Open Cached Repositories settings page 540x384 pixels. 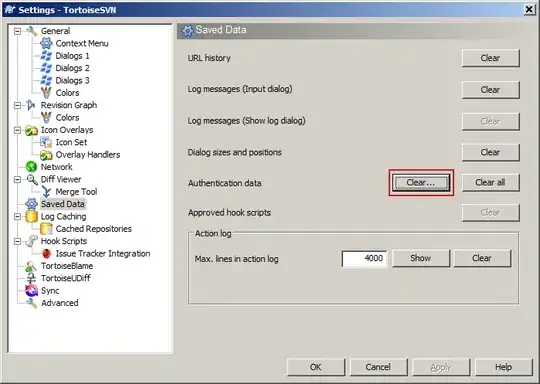point(94,229)
